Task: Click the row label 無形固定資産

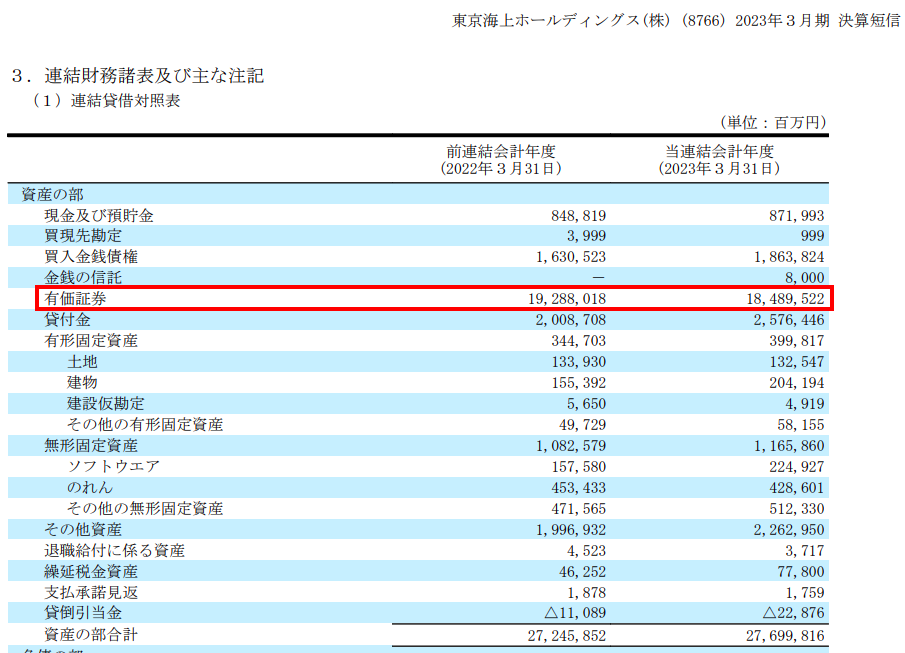Action: pos(91,446)
